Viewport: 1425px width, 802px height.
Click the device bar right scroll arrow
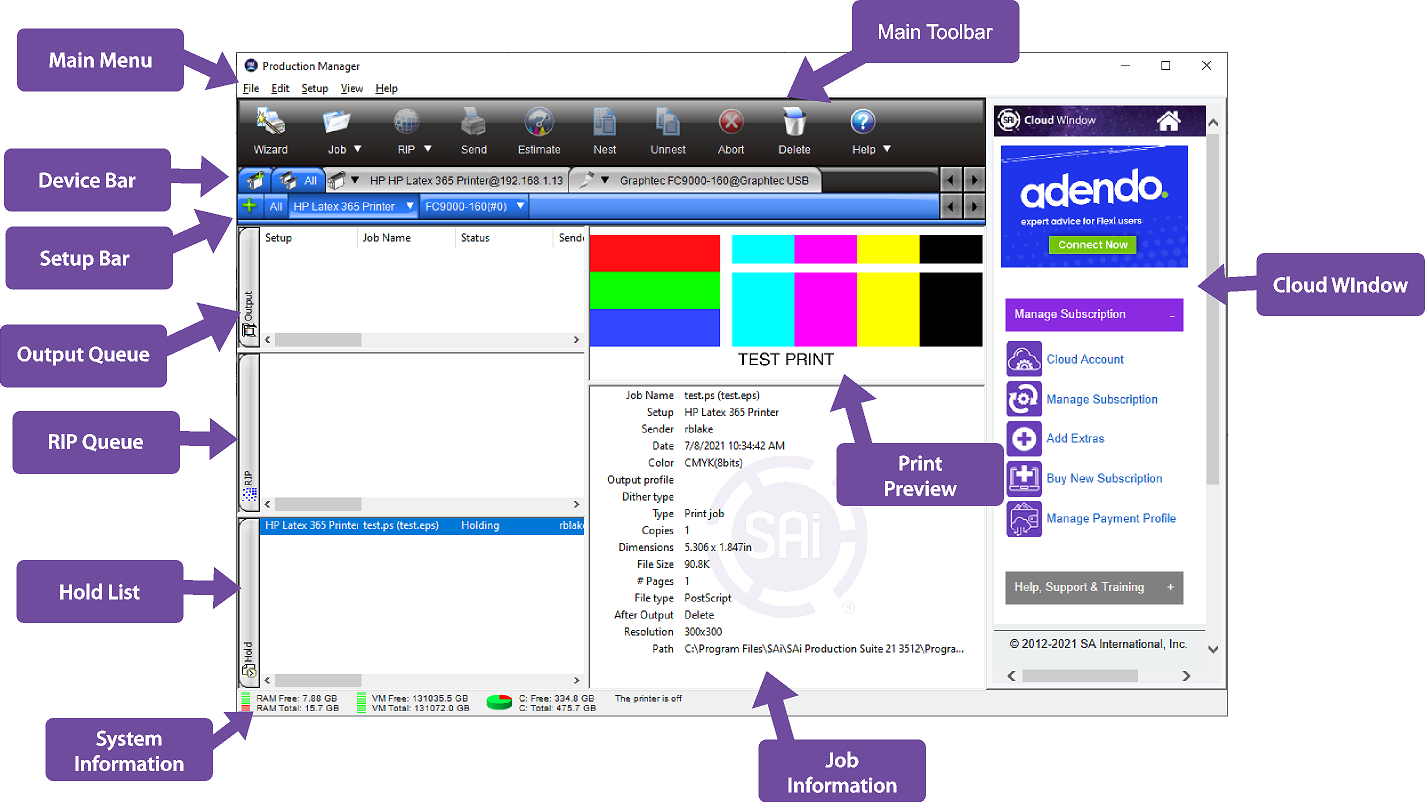974,181
